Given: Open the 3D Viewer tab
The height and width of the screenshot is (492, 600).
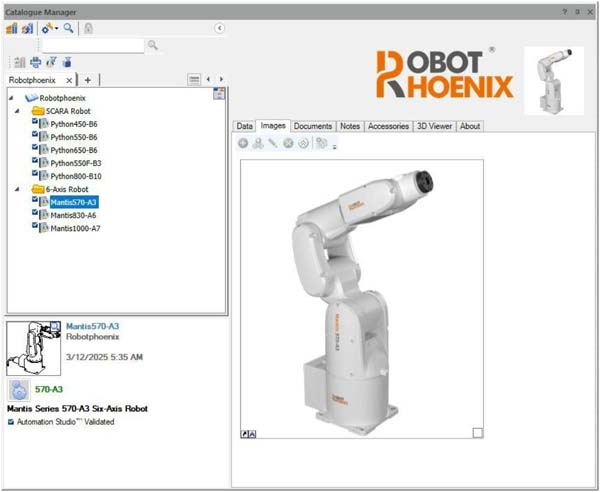Looking at the screenshot, I should click(434, 126).
